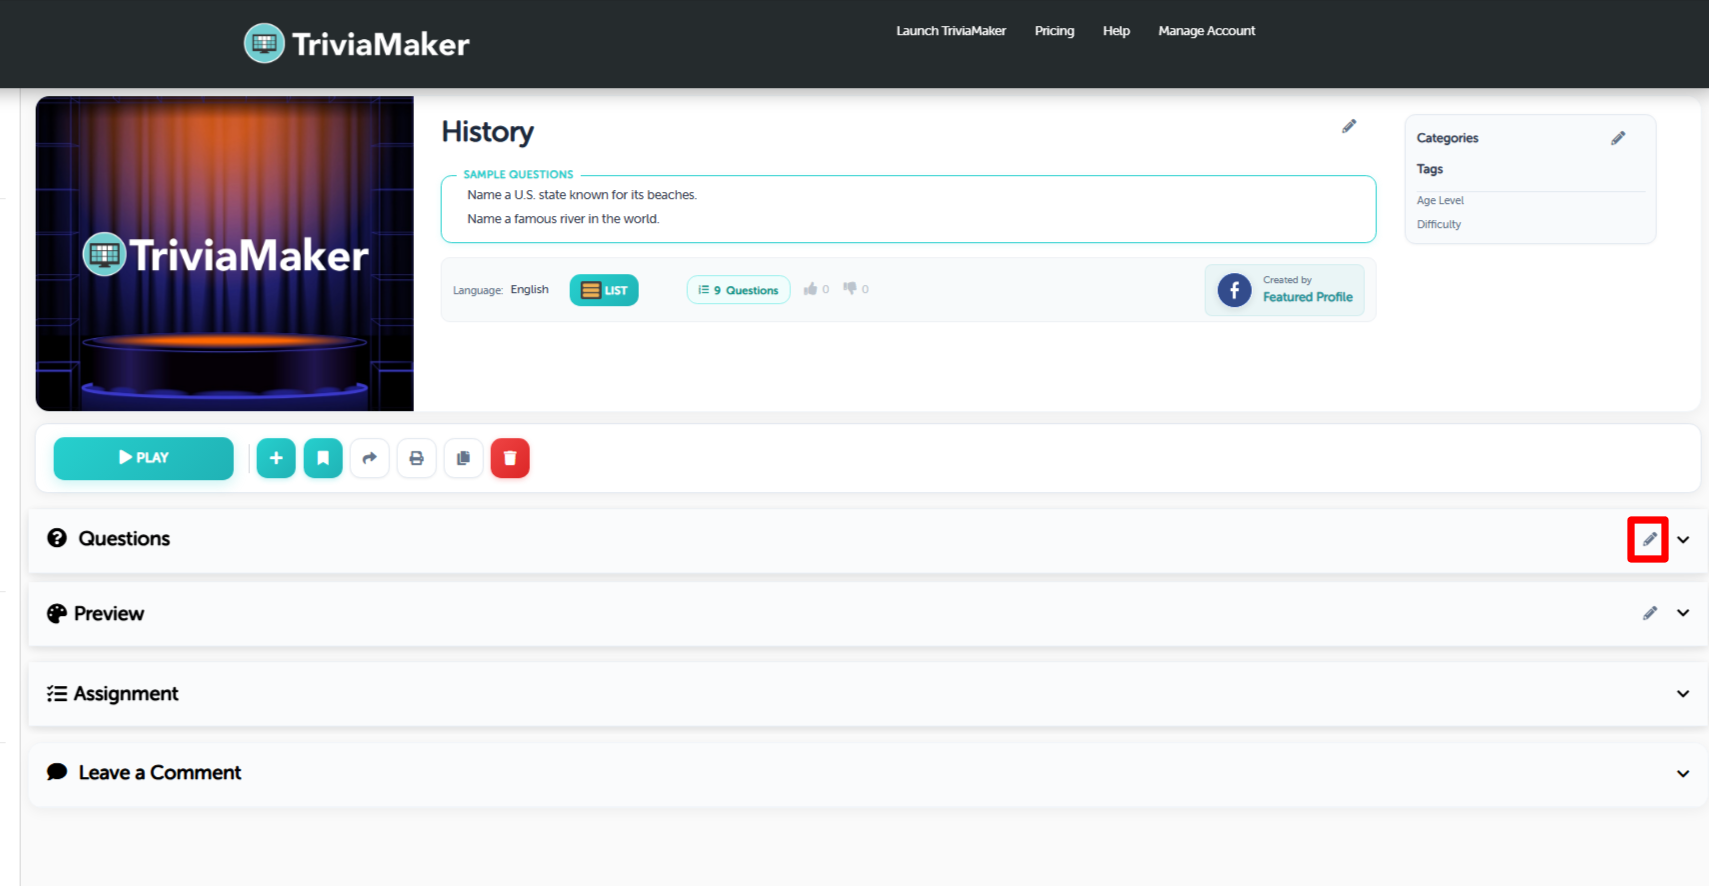This screenshot has height=886, width=1709.
Task: Click the Facebook creator avatar icon
Action: tap(1234, 290)
